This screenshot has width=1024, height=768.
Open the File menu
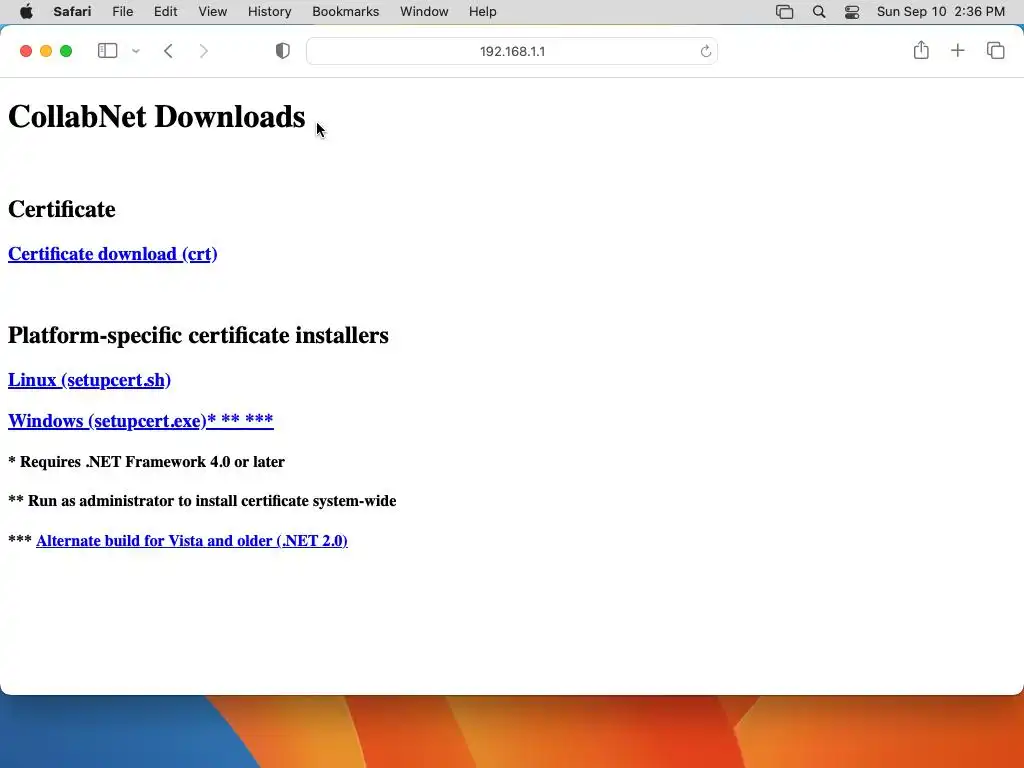(x=123, y=12)
